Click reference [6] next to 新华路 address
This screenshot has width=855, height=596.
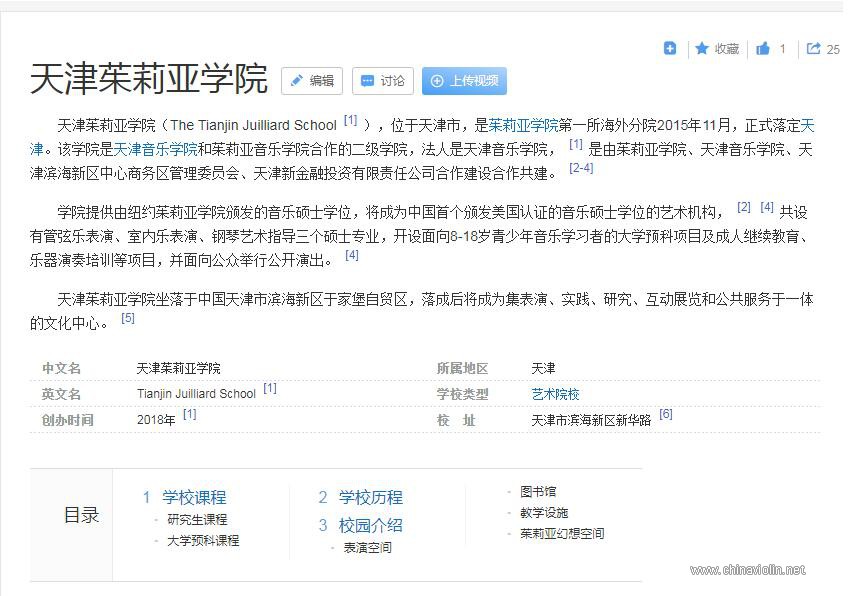(666, 414)
